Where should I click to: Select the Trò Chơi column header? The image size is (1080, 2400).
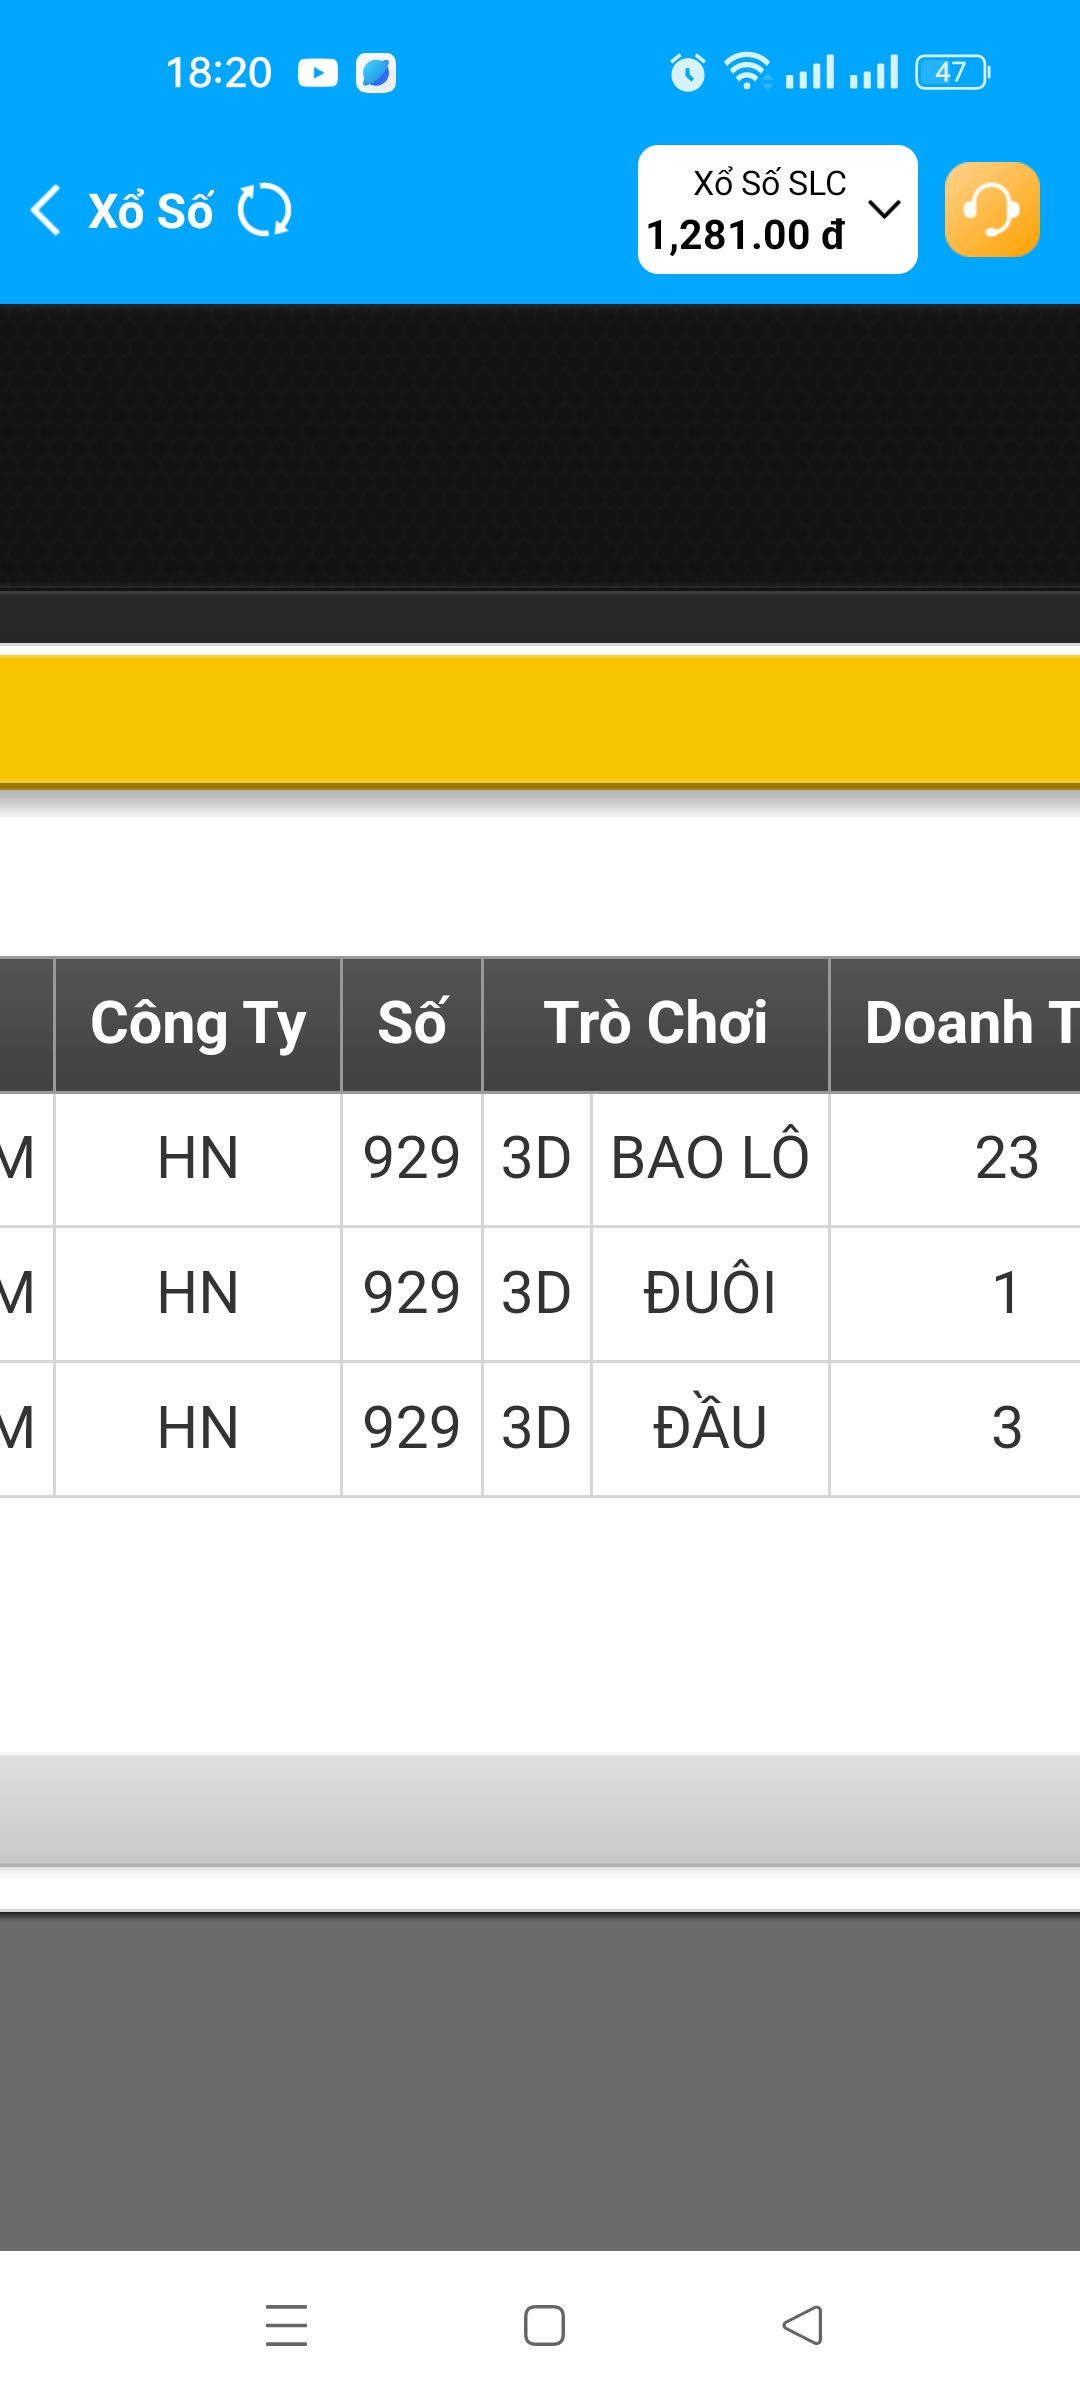coord(655,1024)
